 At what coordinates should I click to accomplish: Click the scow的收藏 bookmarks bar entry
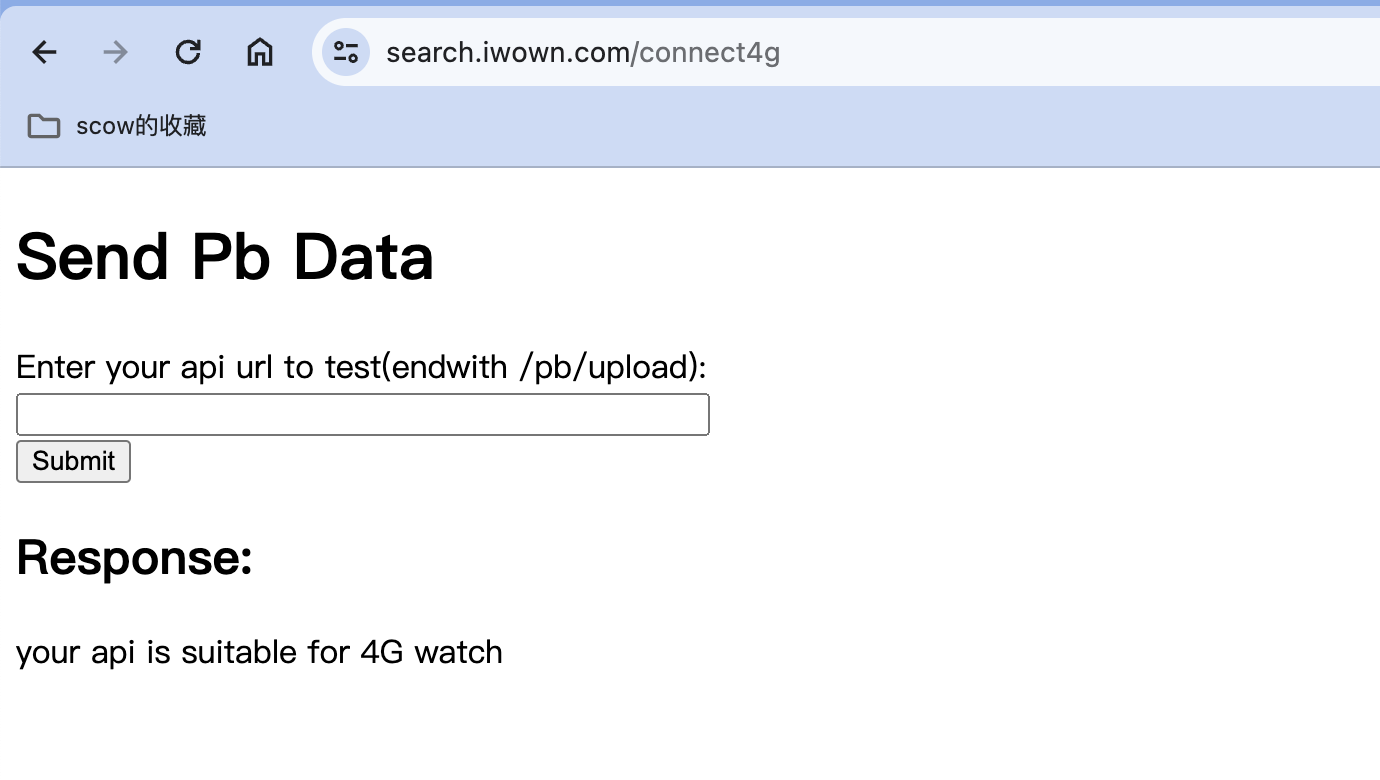[x=140, y=126]
